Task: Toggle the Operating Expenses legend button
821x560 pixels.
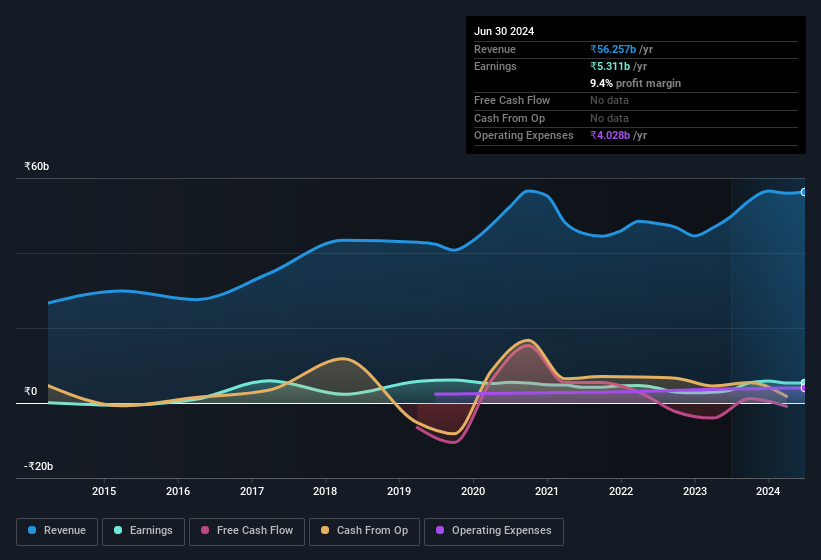Action: [x=494, y=531]
